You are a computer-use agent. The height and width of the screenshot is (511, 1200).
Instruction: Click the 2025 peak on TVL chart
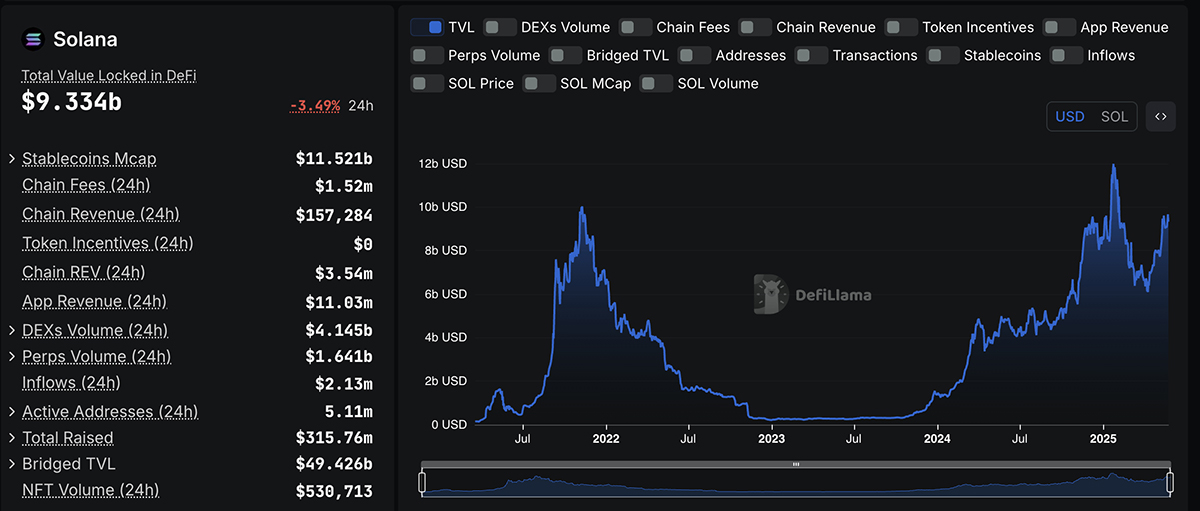[x=1113, y=166]
